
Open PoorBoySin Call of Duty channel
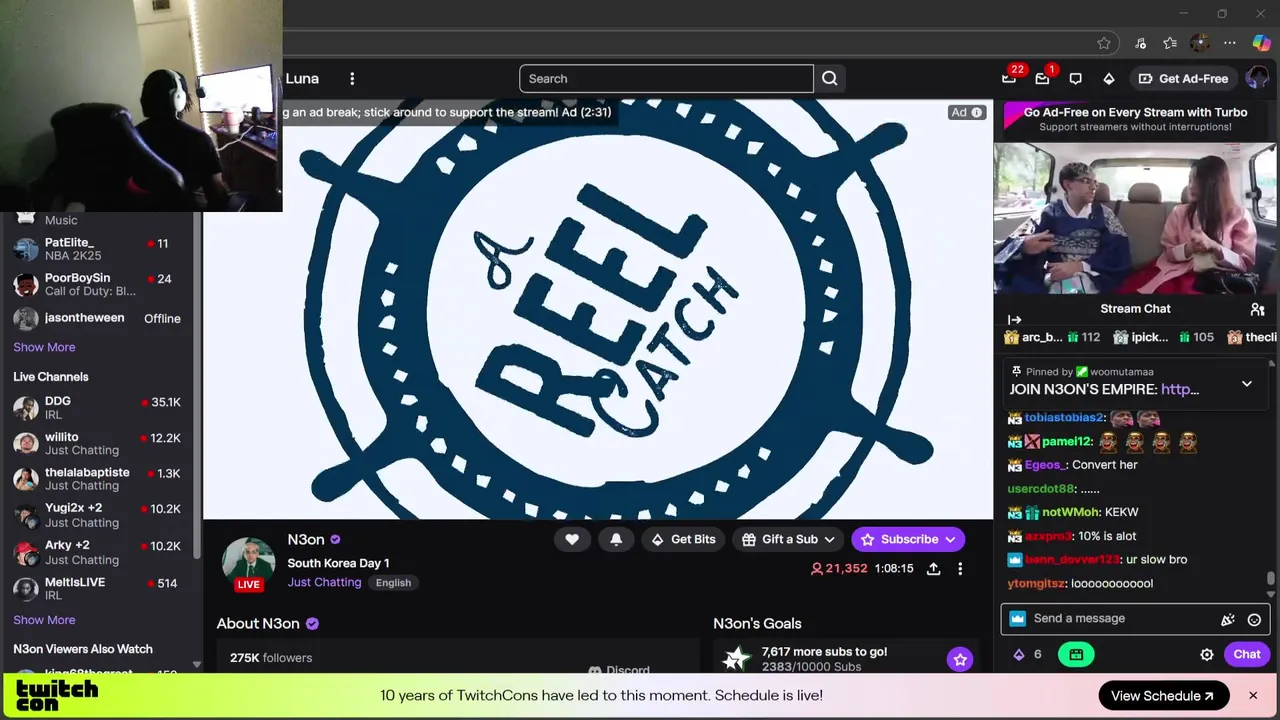(x=97, y=284)
